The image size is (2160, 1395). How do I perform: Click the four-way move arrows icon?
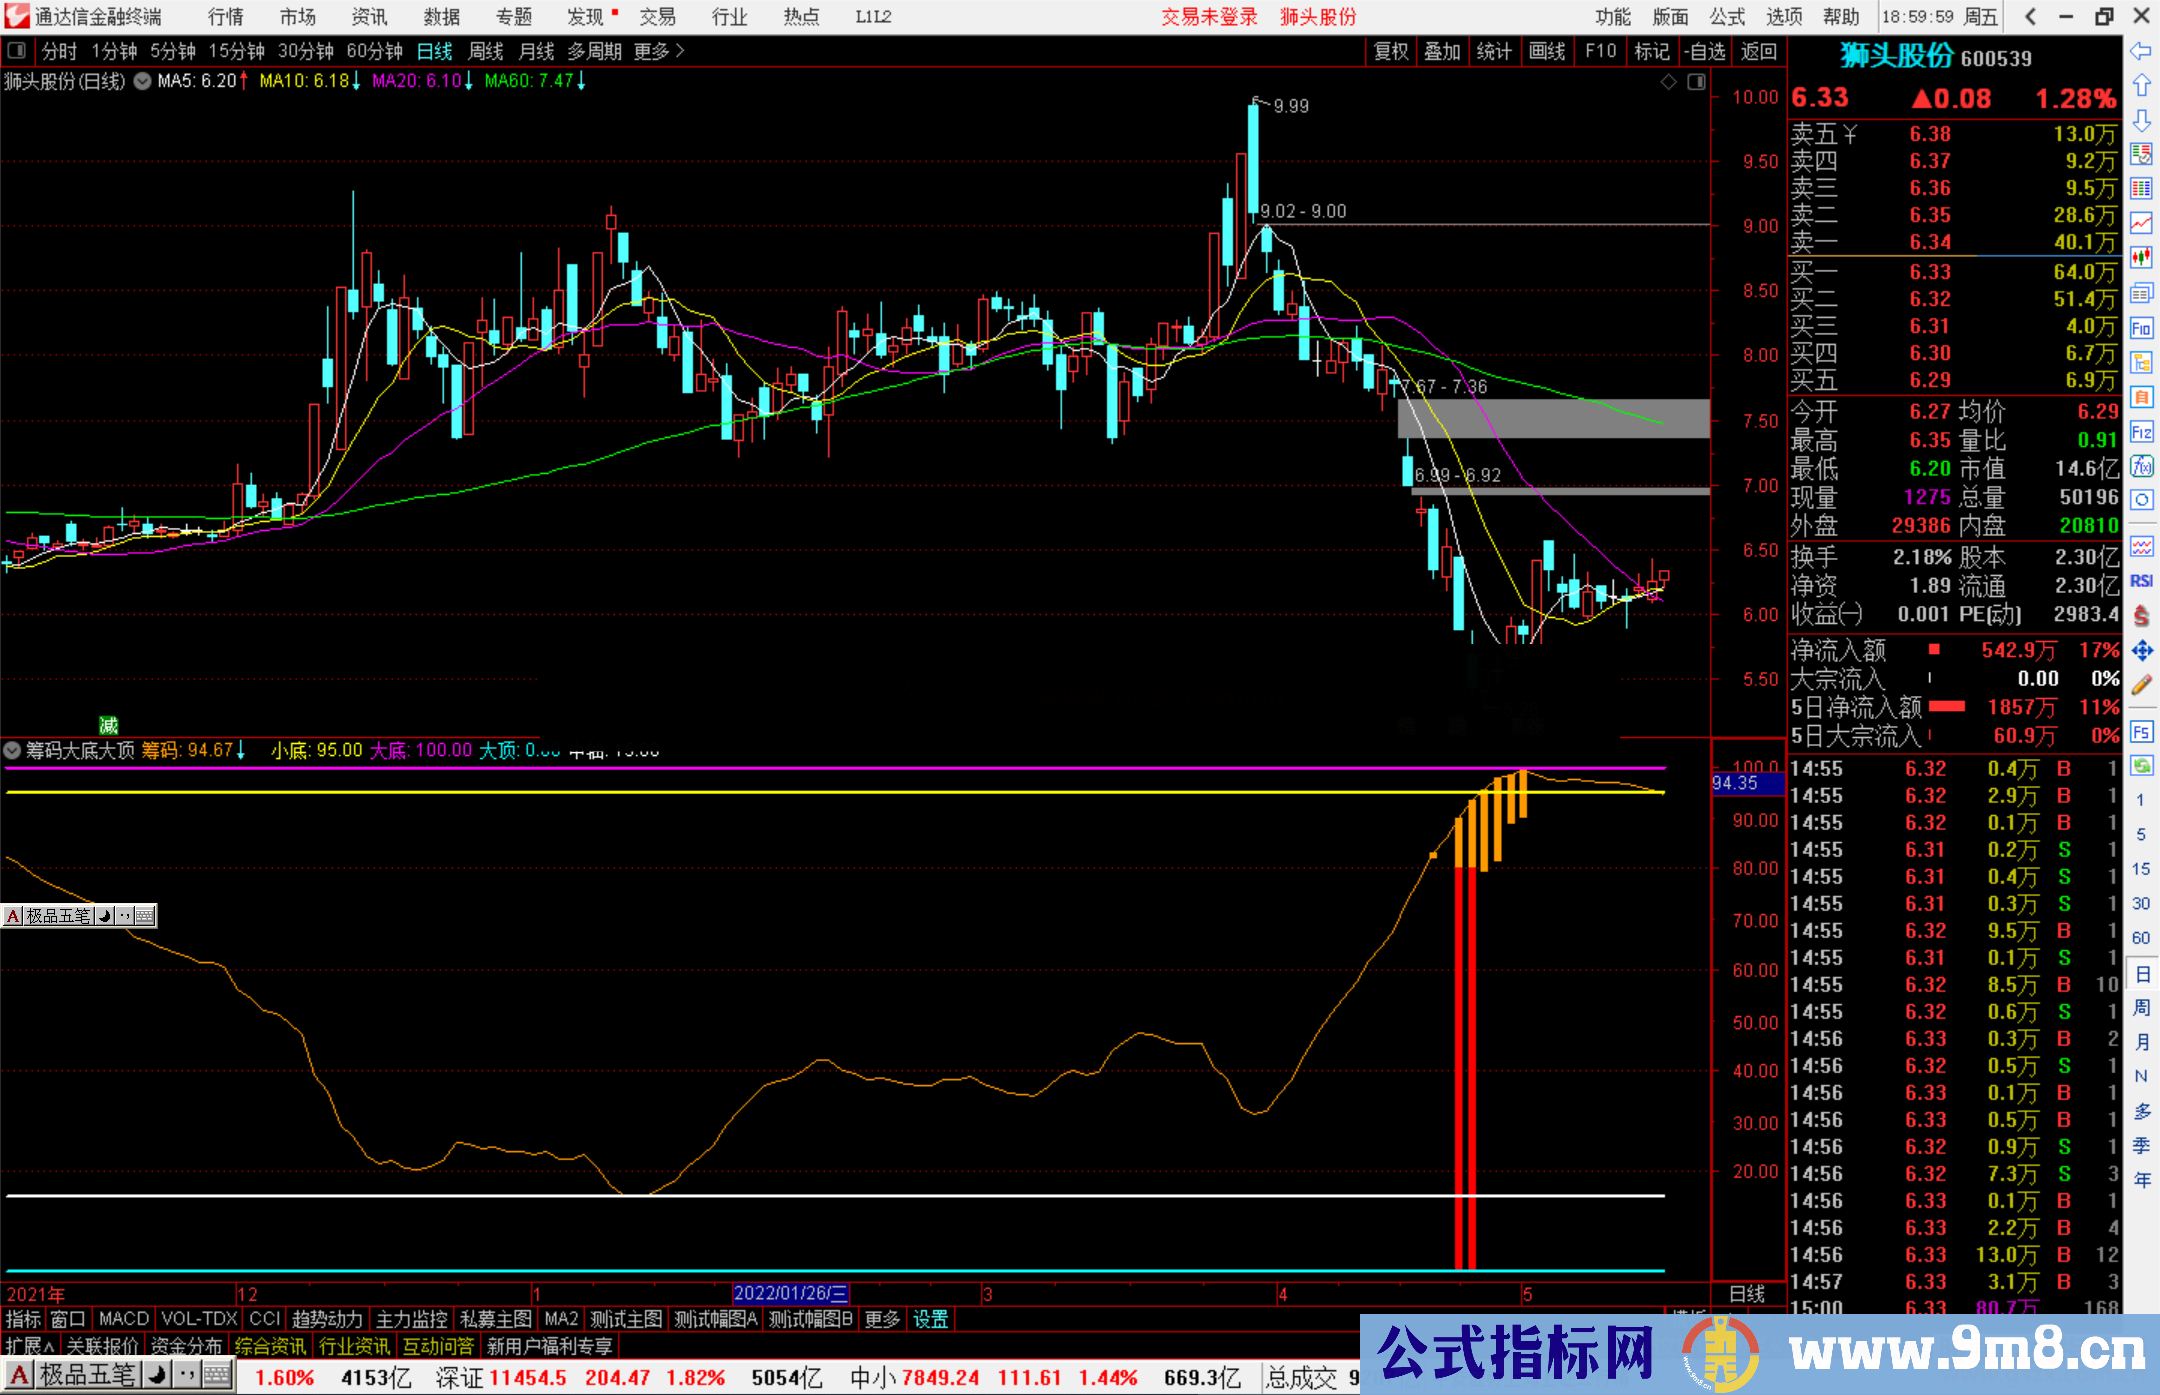[x=2141, y=651]
